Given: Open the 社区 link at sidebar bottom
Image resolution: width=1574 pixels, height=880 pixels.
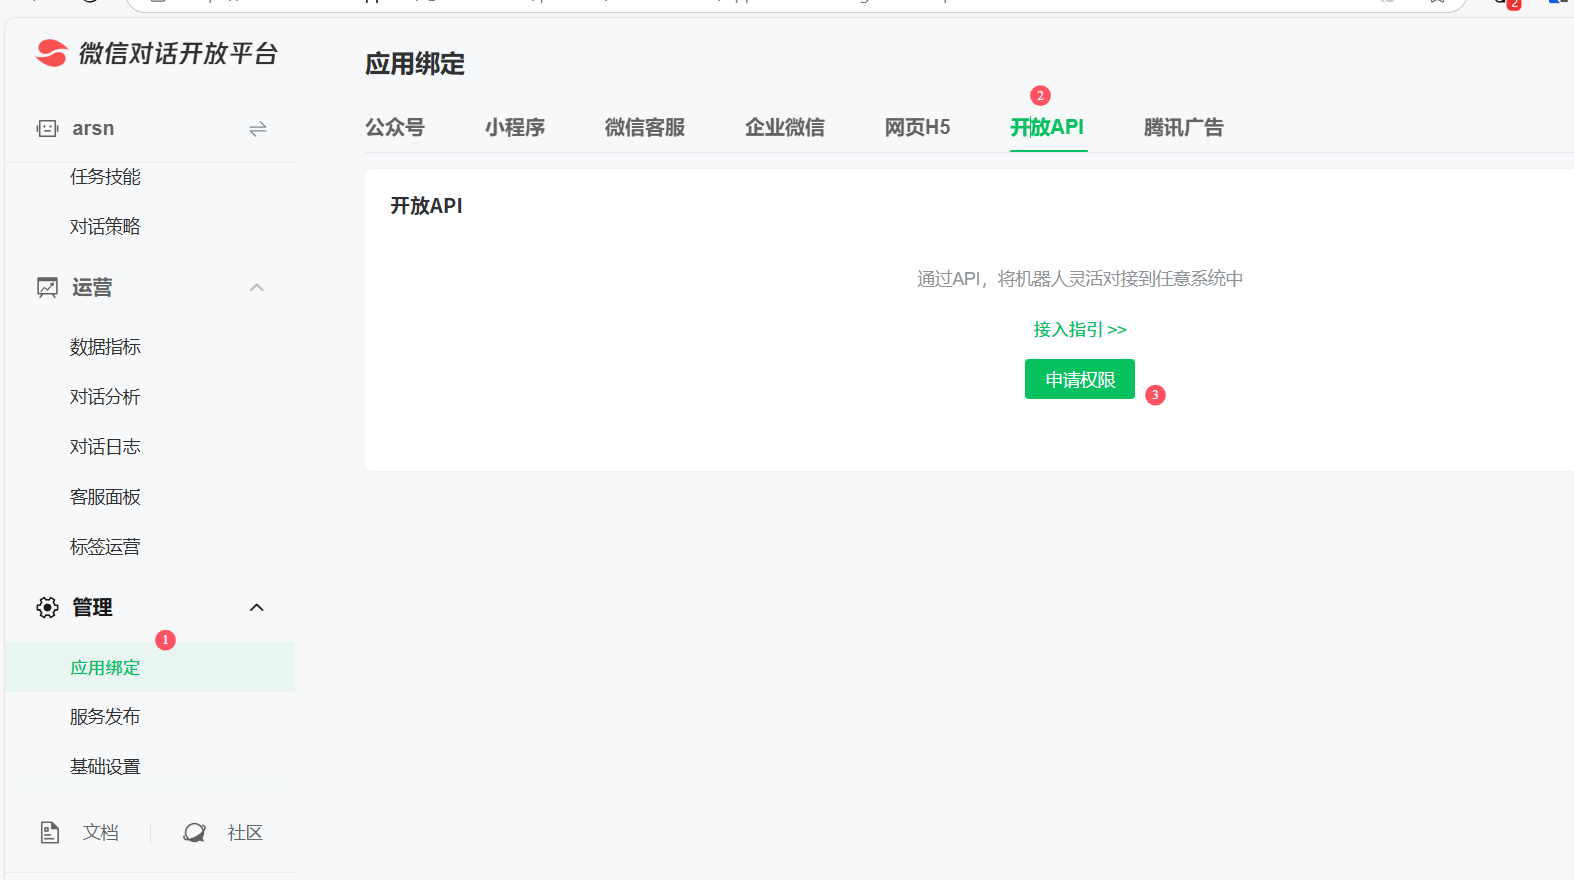Looking at the screenshot, I should tap(245, 832).
